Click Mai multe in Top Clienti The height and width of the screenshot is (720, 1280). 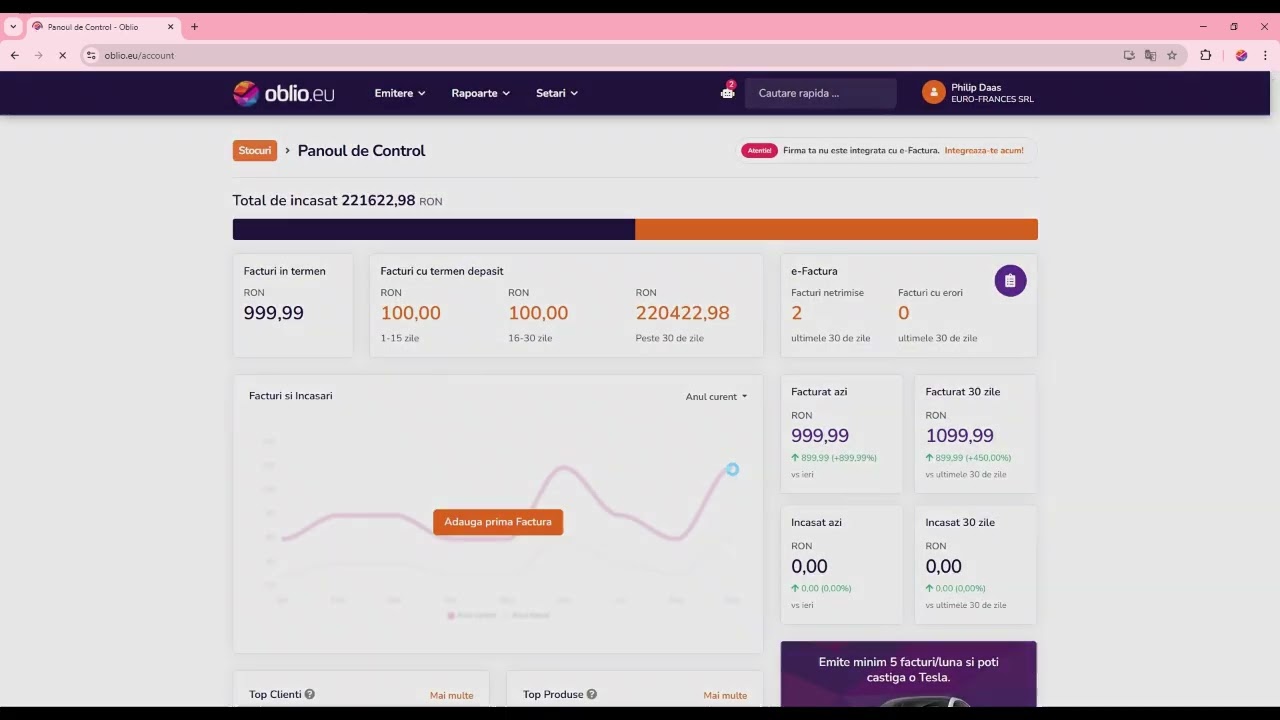(452, 695)
